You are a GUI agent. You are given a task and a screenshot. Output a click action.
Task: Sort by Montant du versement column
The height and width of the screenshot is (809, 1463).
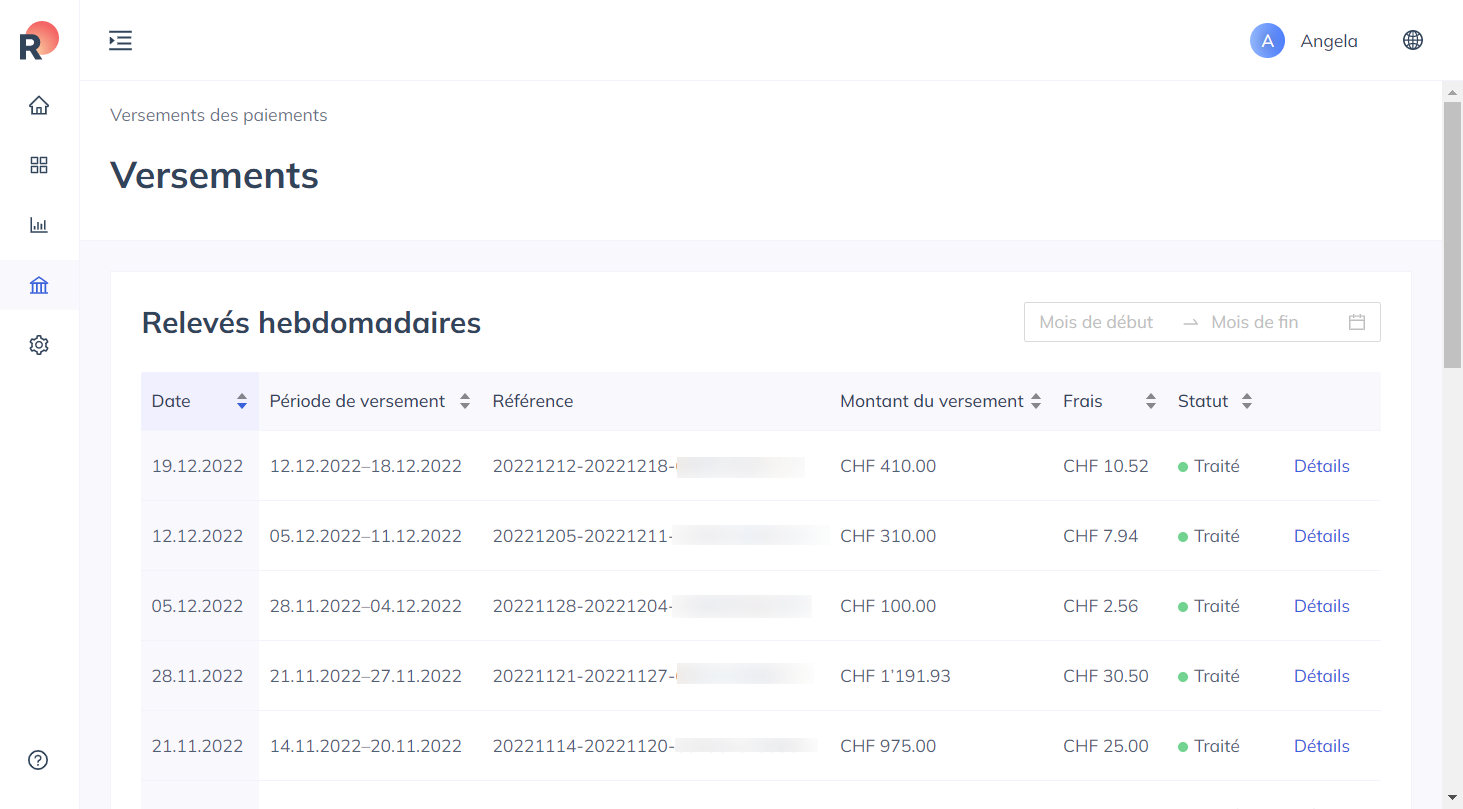pos(941,401)
